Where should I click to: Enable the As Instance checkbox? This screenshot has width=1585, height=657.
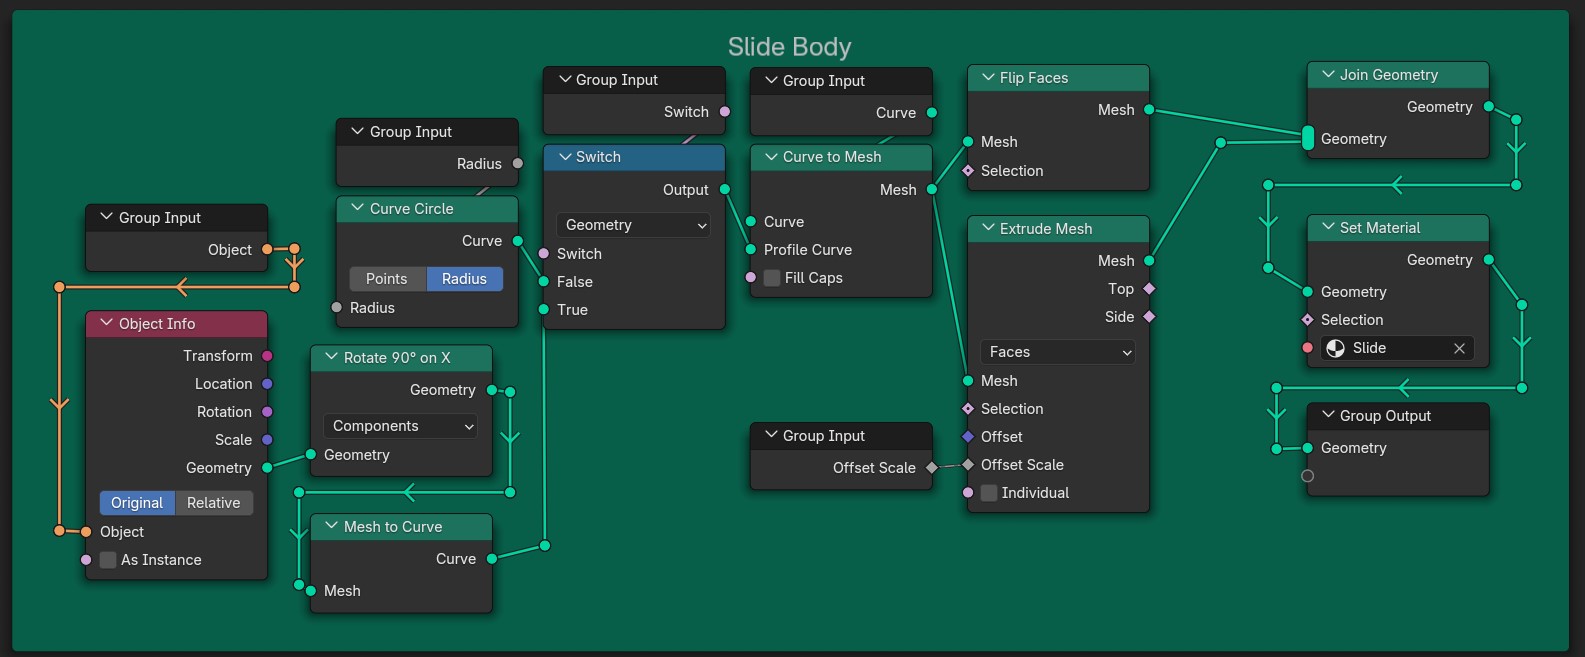point(108,560)
